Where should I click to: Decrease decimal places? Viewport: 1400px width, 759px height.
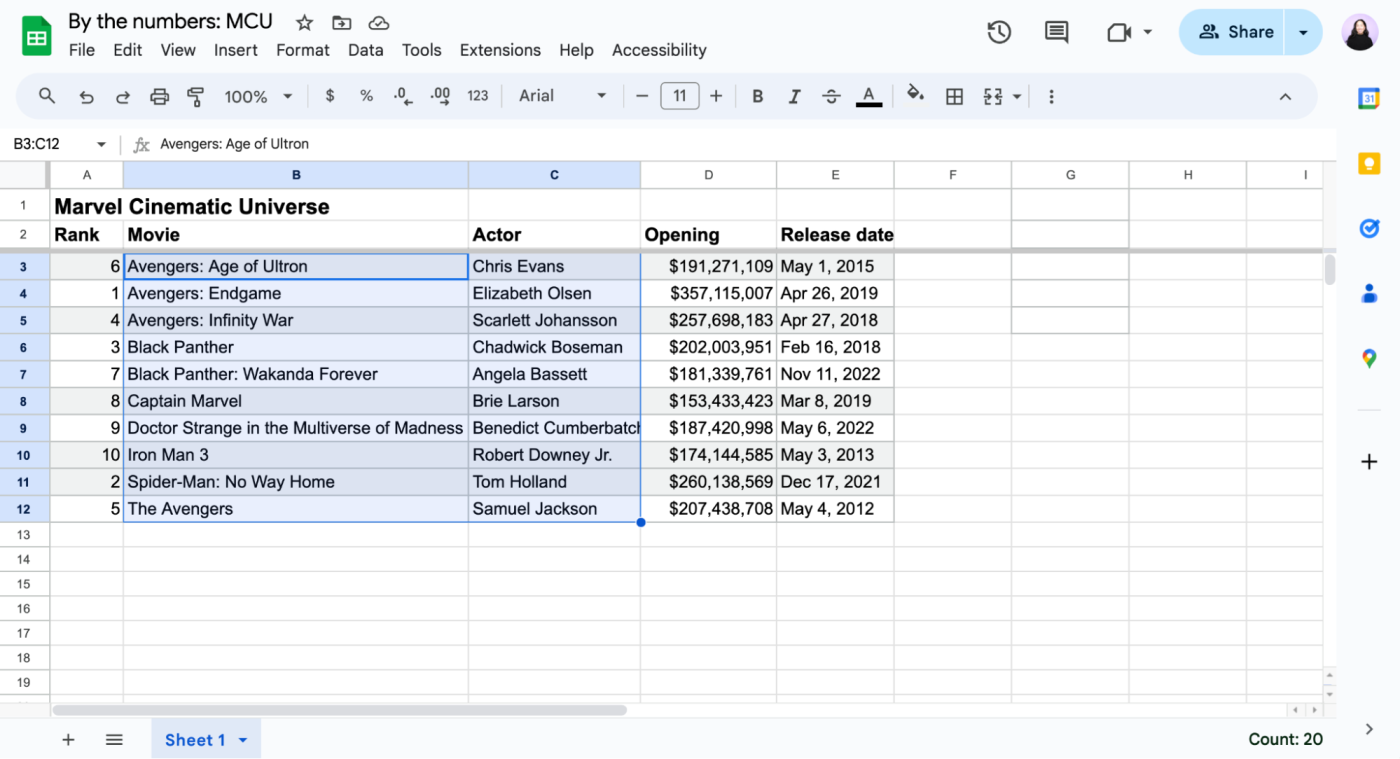403,96
